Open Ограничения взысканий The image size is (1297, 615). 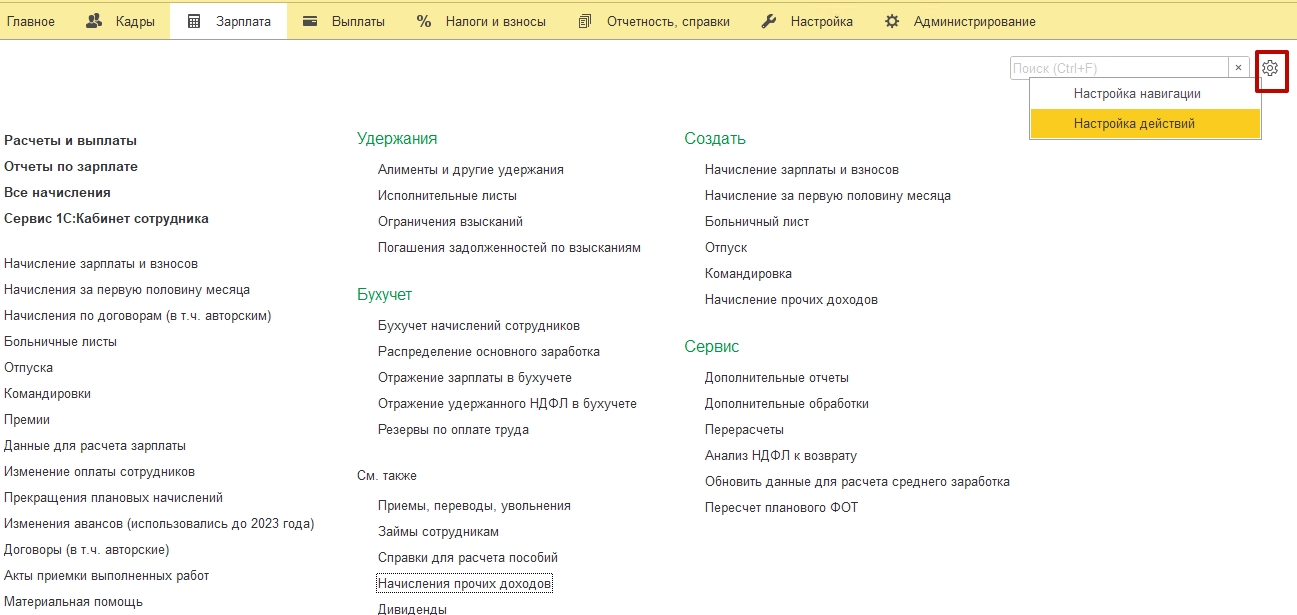(450, 222)
